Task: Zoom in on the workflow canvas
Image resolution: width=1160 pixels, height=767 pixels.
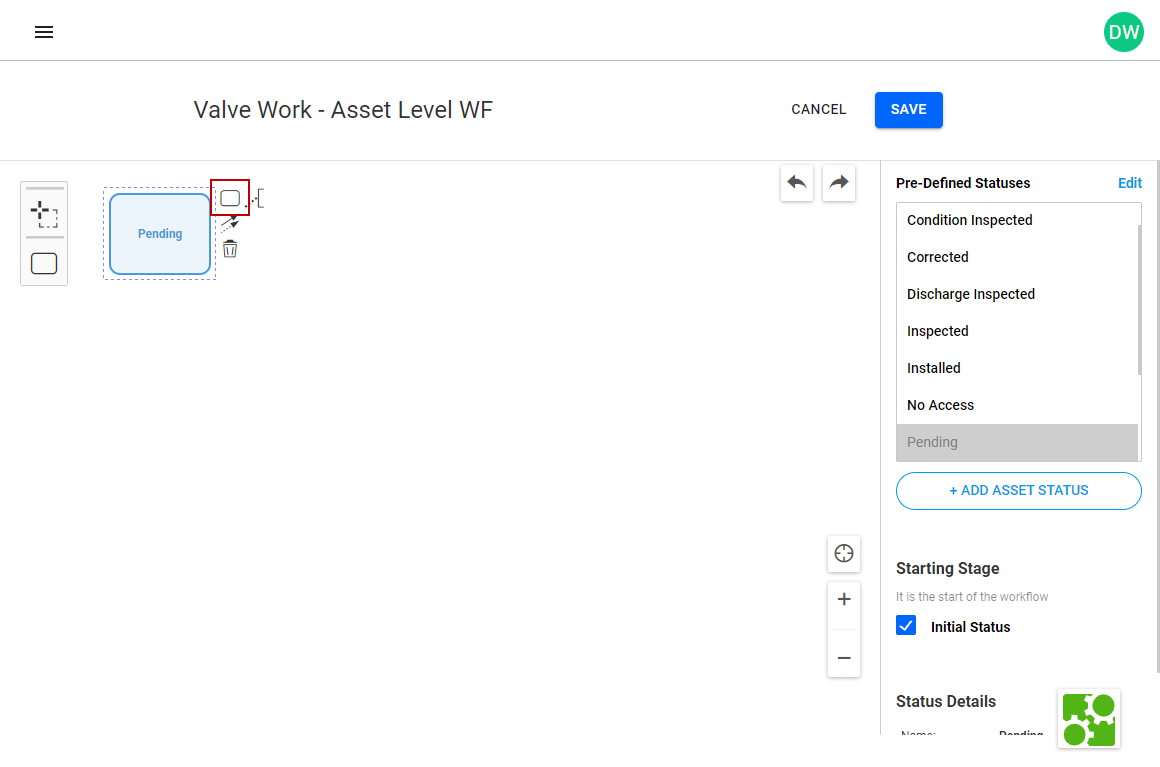Action: tap(843, 599)
